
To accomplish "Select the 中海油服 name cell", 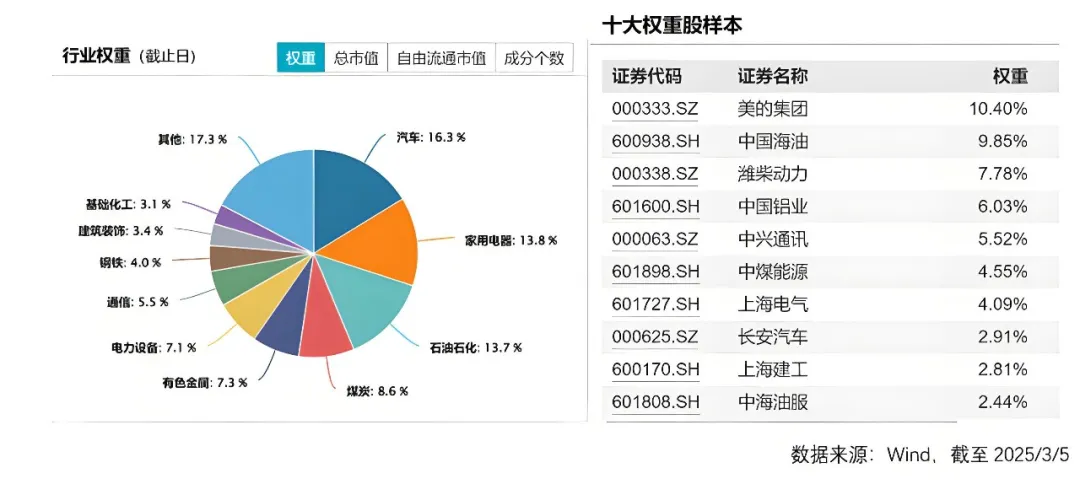I will (773, 402).
